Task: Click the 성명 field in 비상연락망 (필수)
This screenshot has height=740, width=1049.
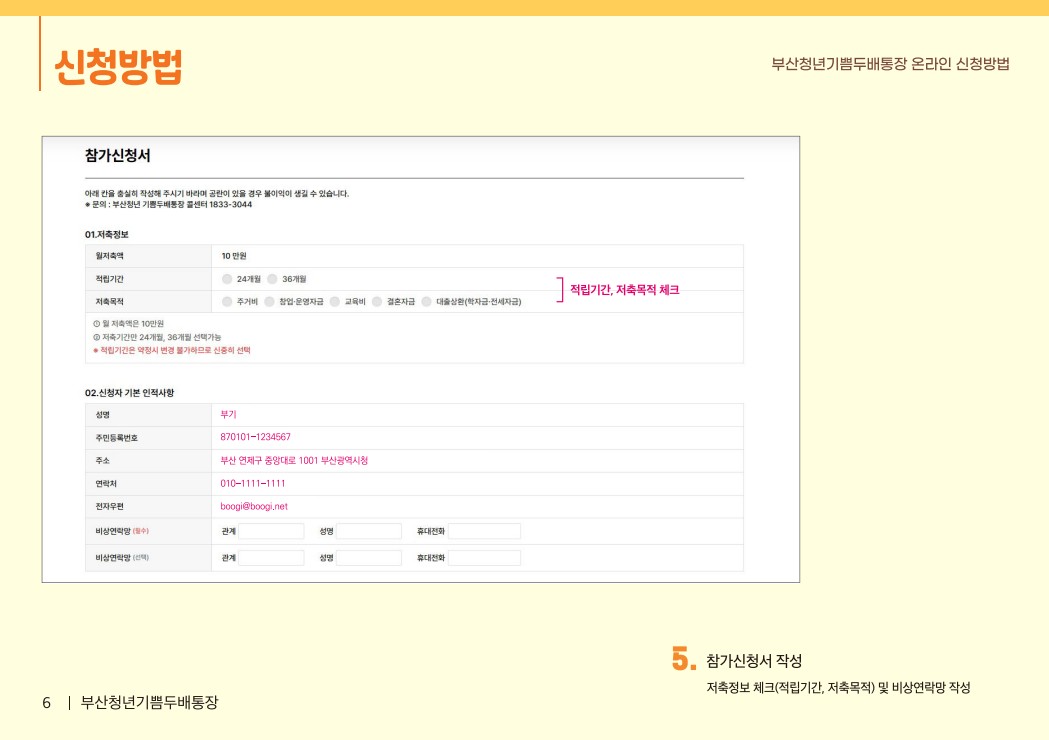Action: [x=370, y=531]
